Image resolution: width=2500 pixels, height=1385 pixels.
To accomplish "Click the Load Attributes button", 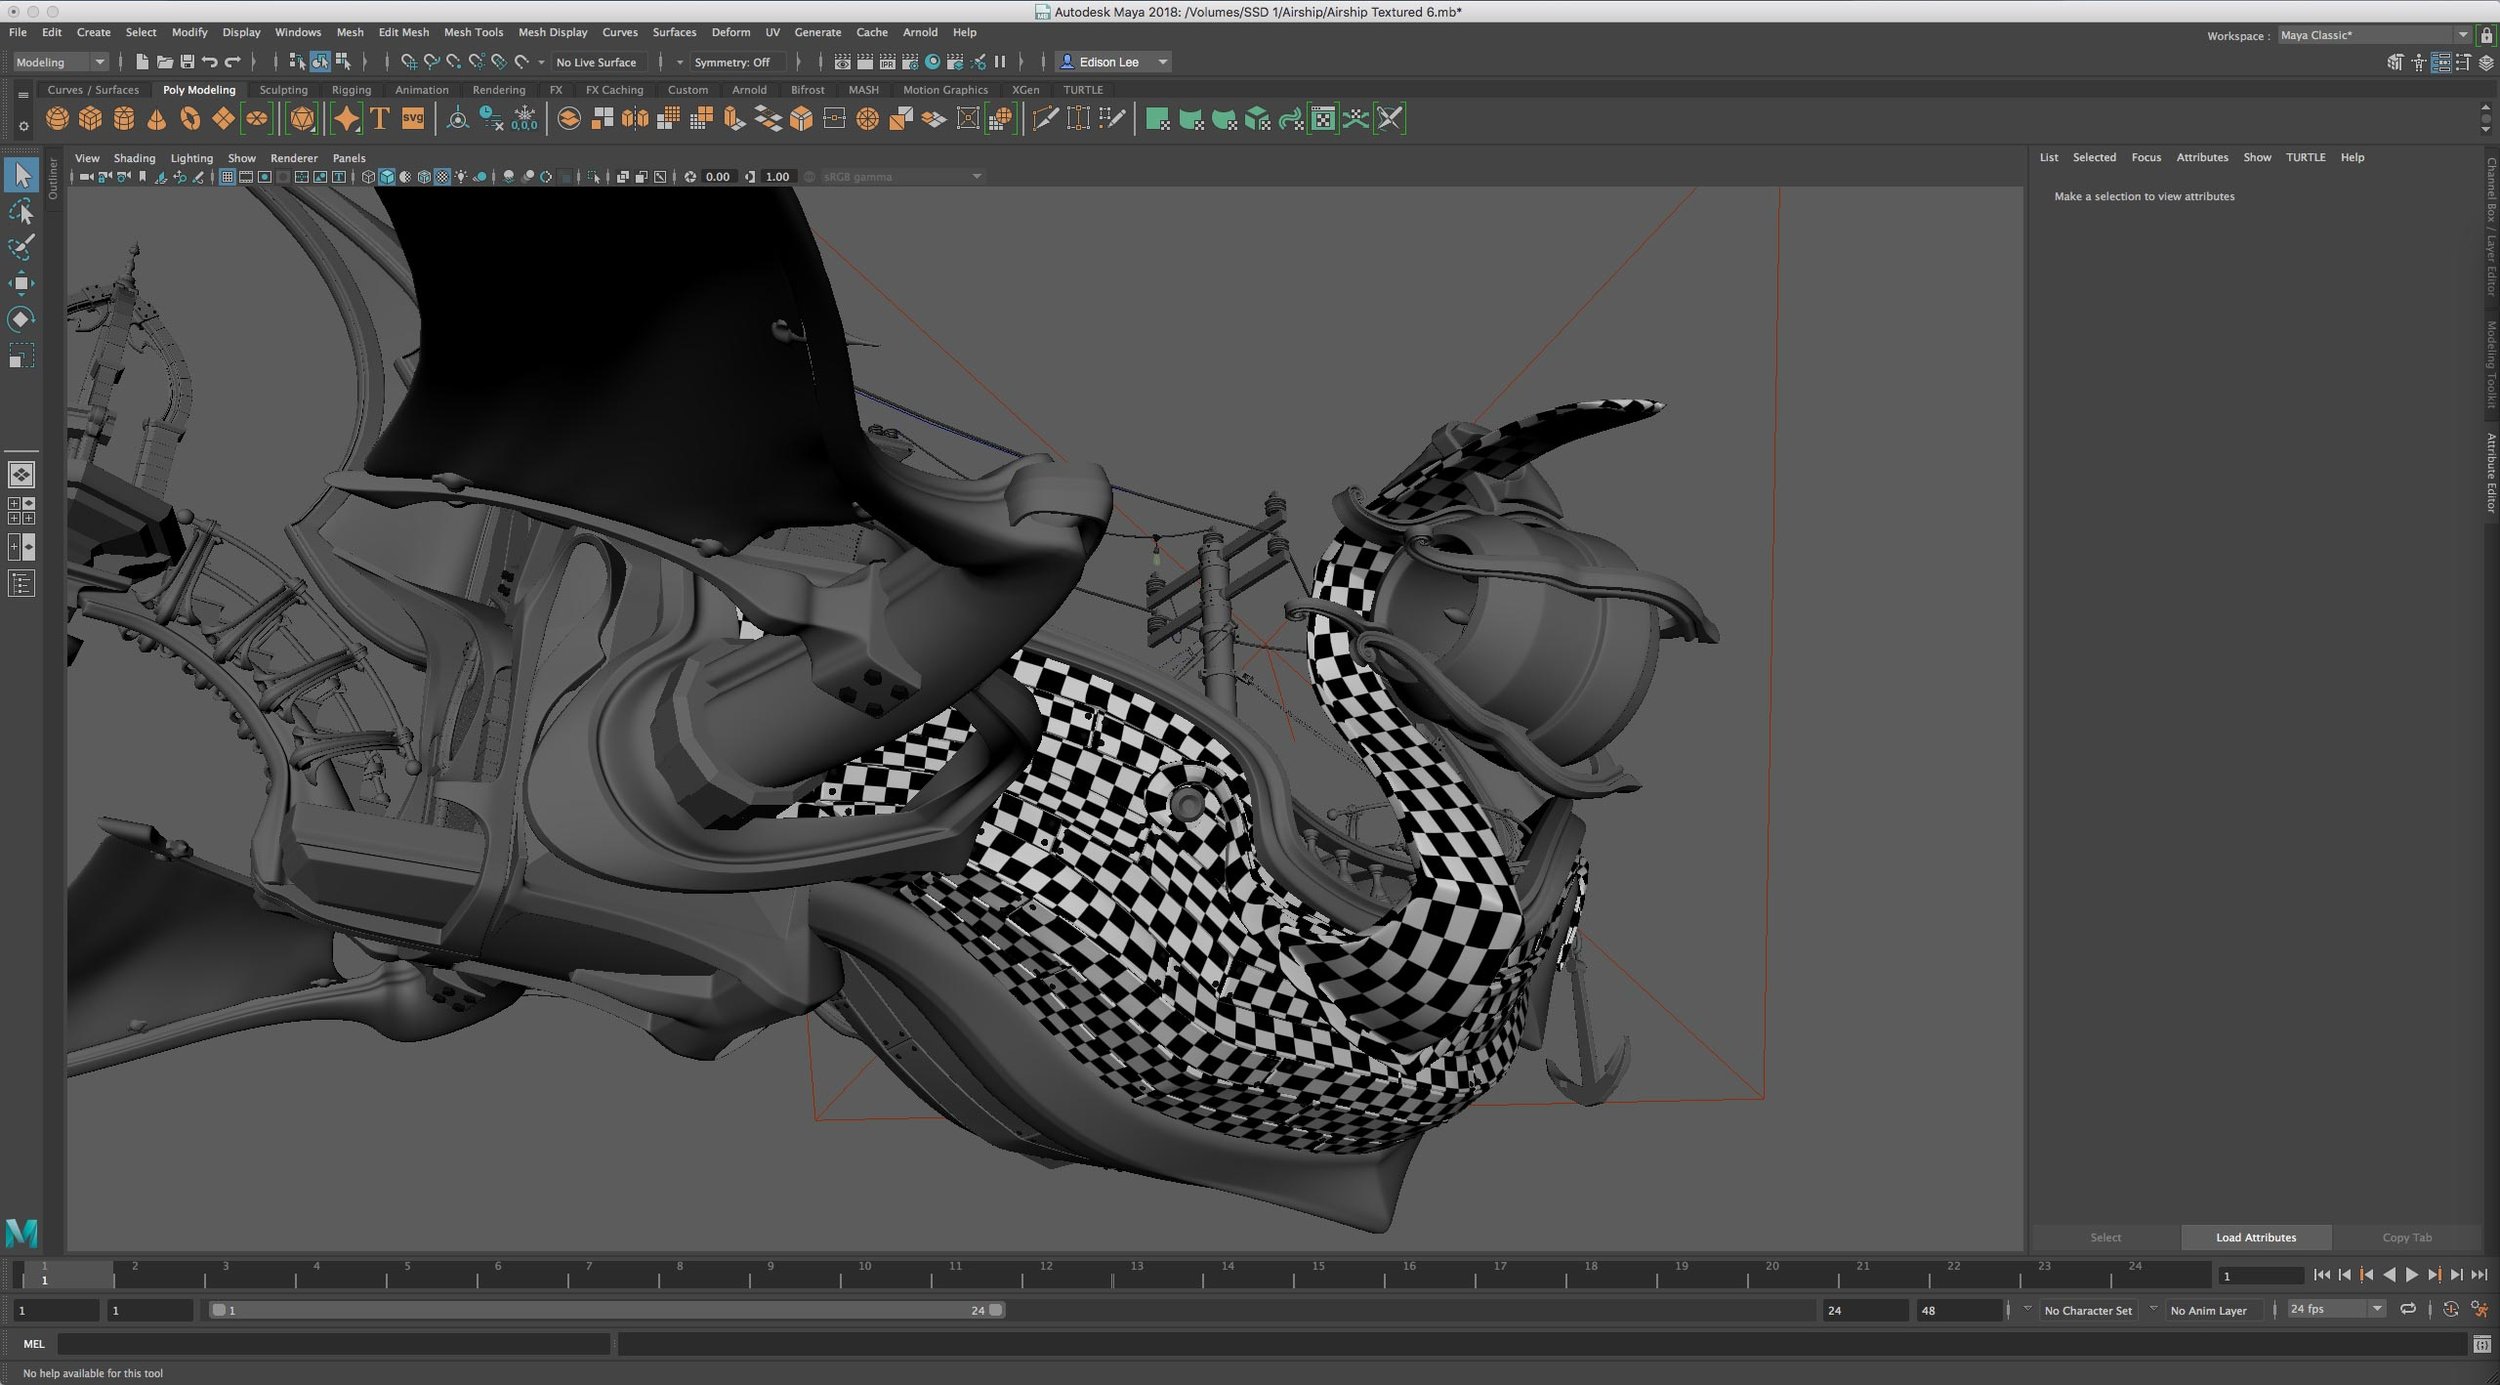I will coord(2254,1237).
